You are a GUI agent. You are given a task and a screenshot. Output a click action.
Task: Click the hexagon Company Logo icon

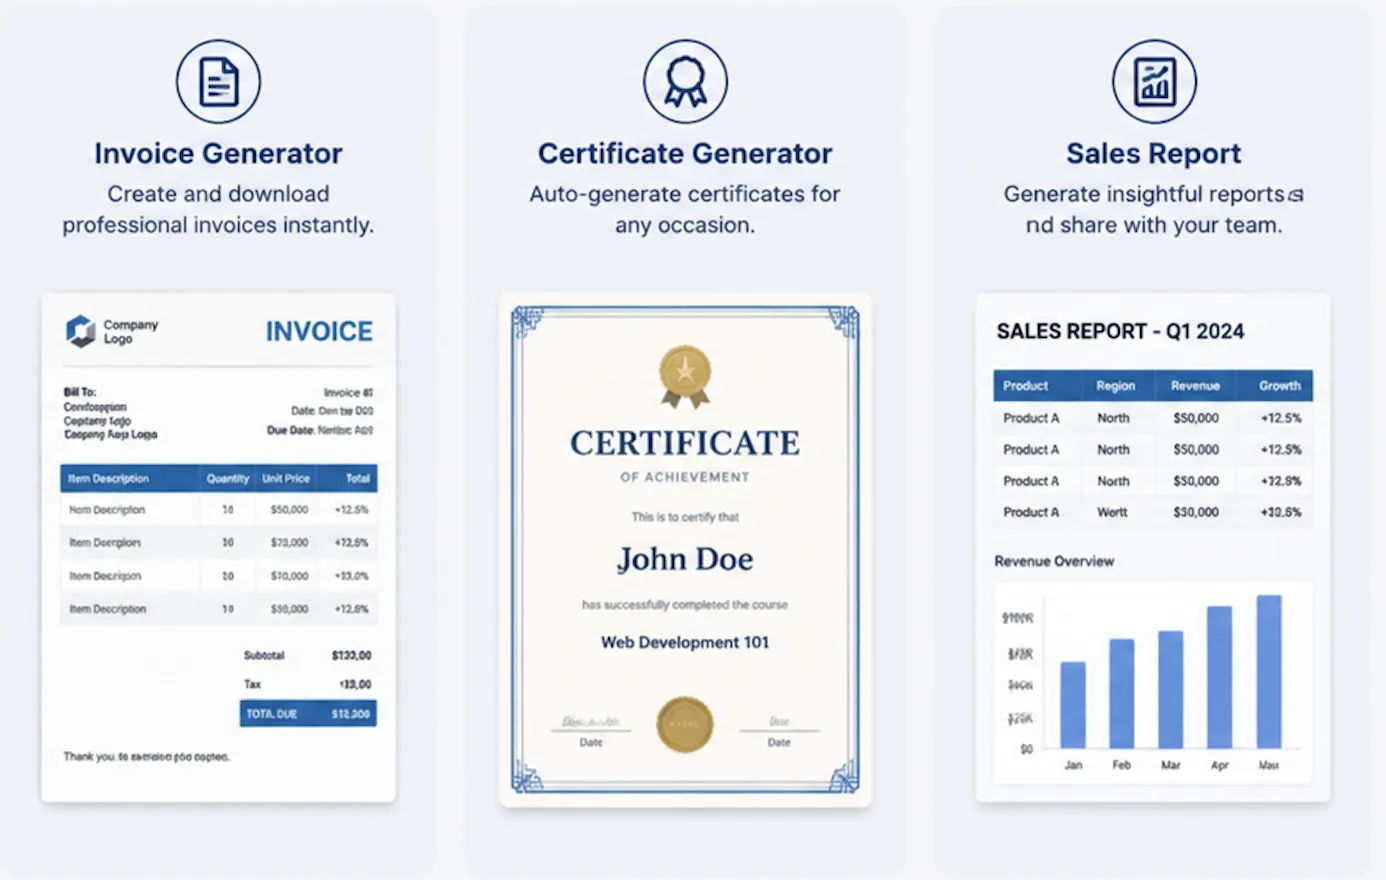(x=81, y=331)
